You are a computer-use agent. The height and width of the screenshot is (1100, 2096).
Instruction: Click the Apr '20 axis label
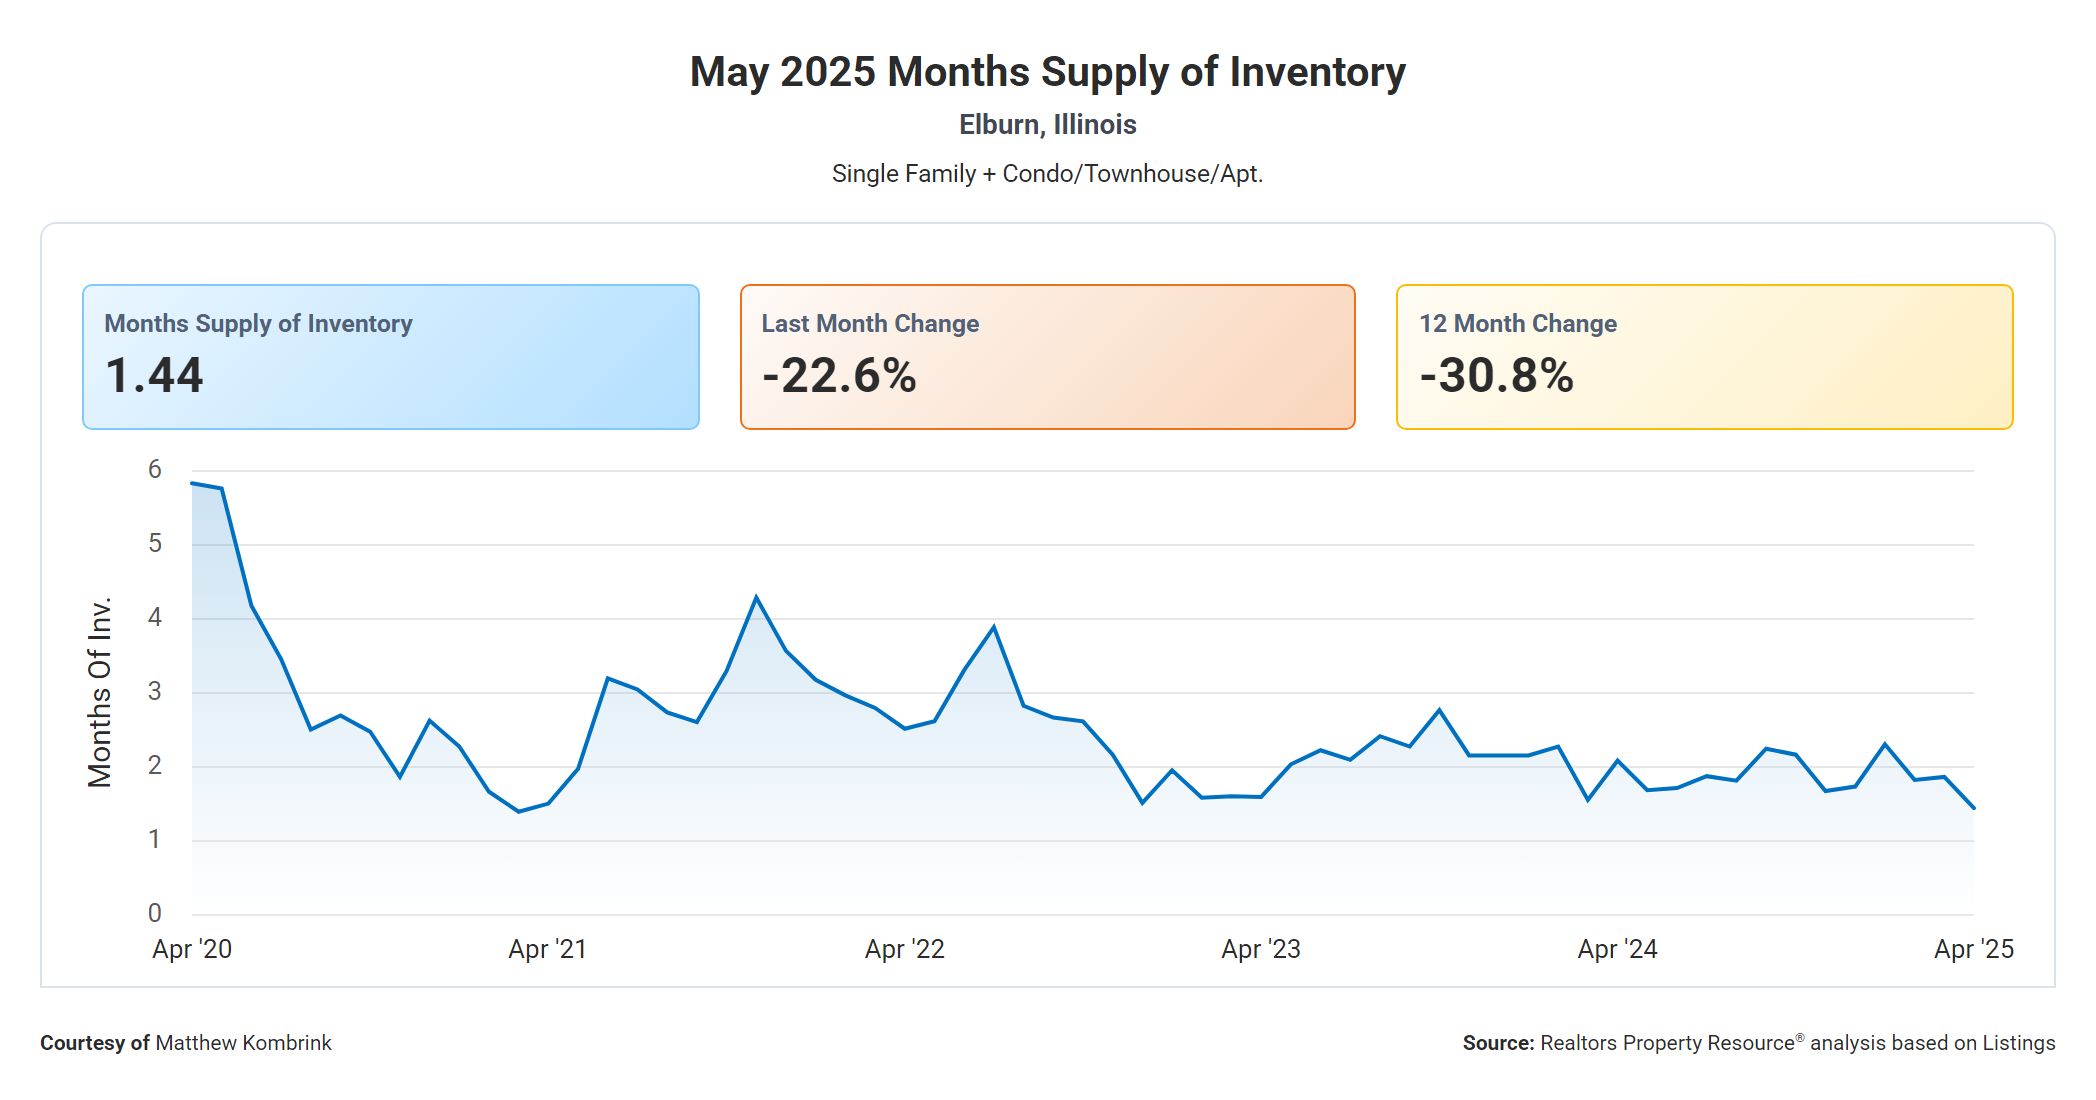click(x=192, y=949)
